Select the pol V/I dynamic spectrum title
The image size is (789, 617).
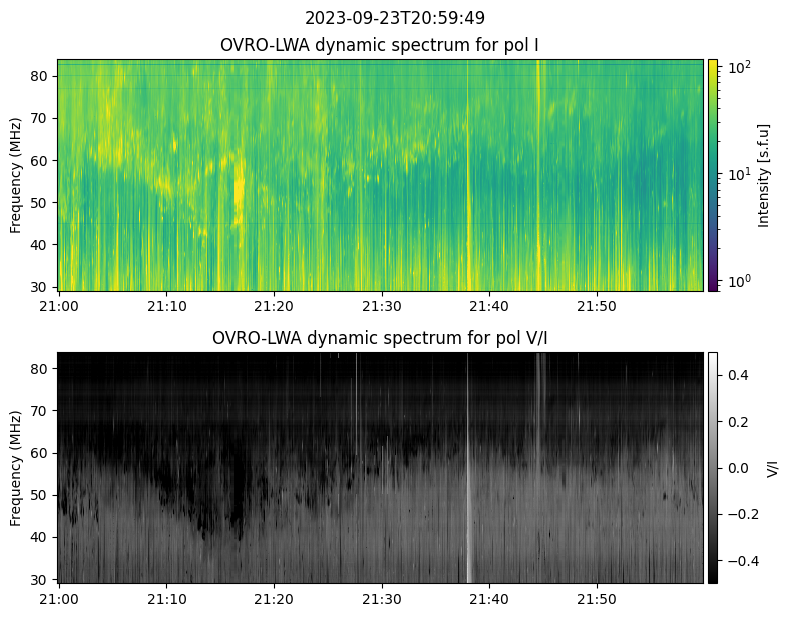tap(380, 338)
